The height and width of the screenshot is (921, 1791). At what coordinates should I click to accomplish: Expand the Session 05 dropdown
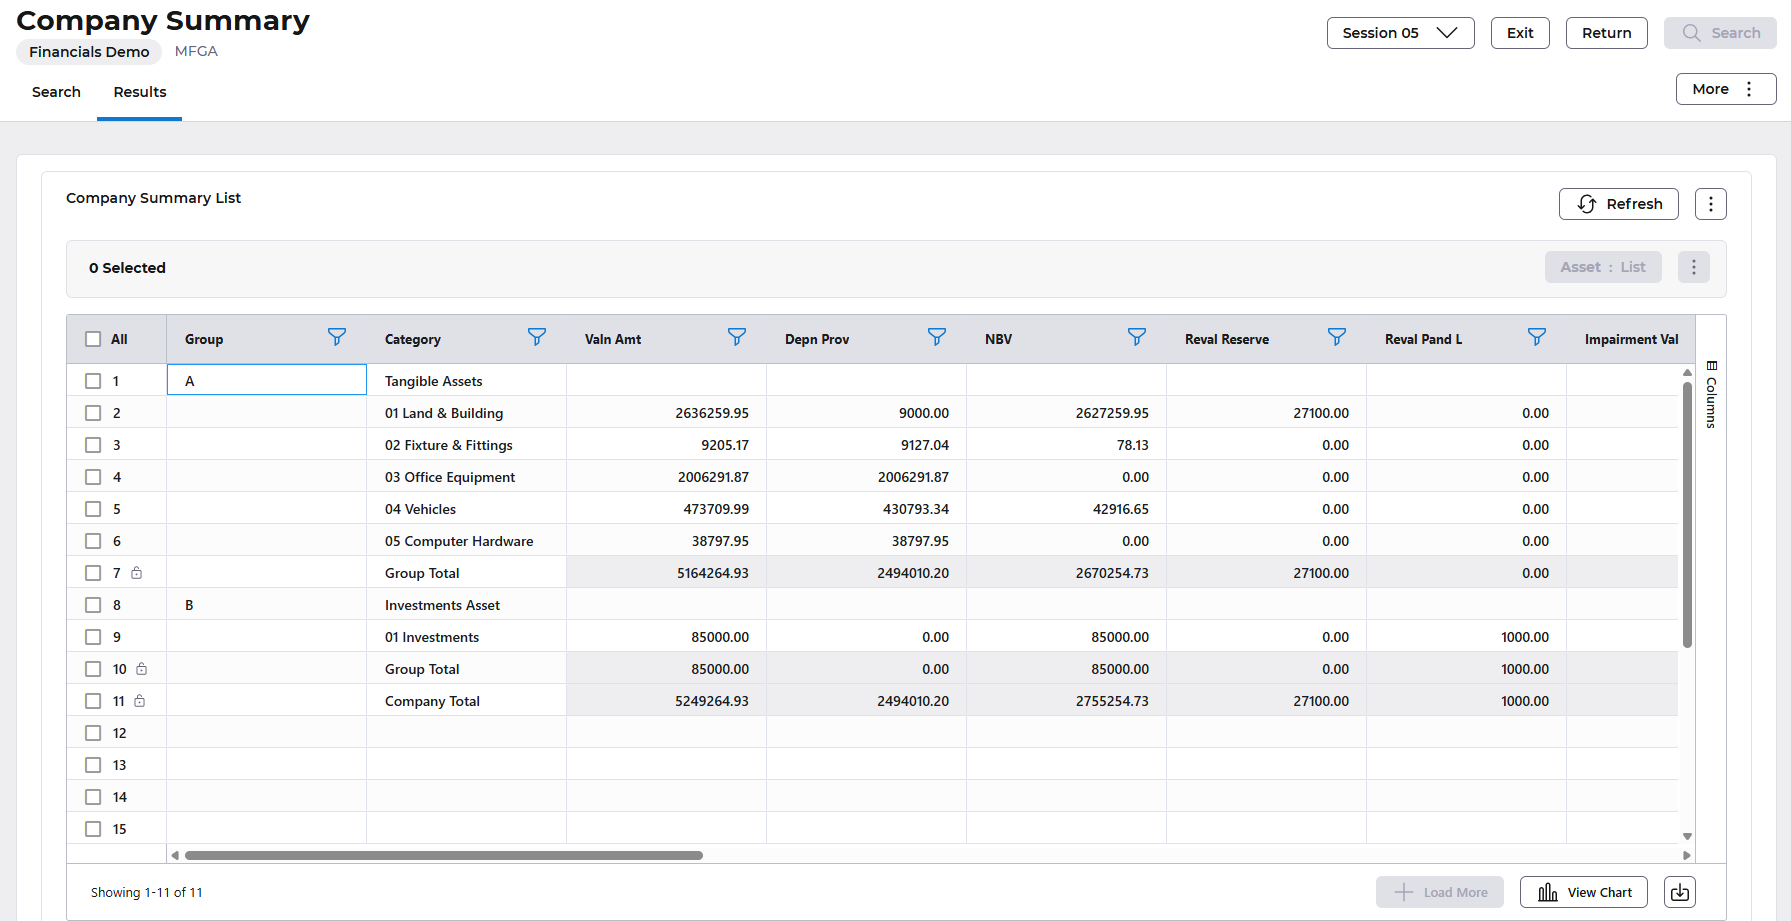tap(1399, 33)
